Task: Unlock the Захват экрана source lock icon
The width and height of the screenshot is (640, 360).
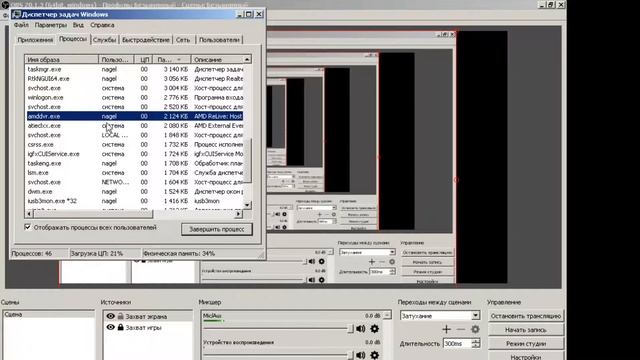Action: tap(120, 316)
